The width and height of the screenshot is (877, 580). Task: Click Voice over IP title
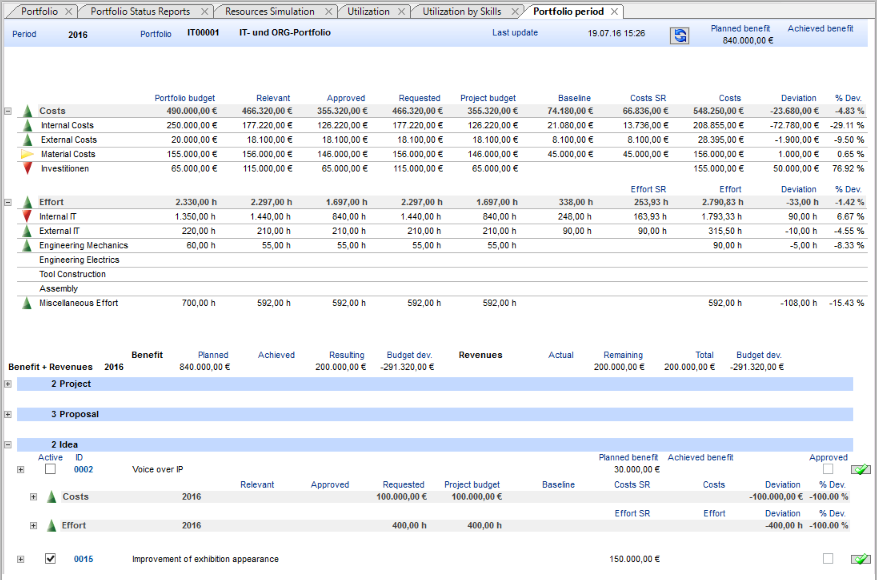tap(158, 469)
